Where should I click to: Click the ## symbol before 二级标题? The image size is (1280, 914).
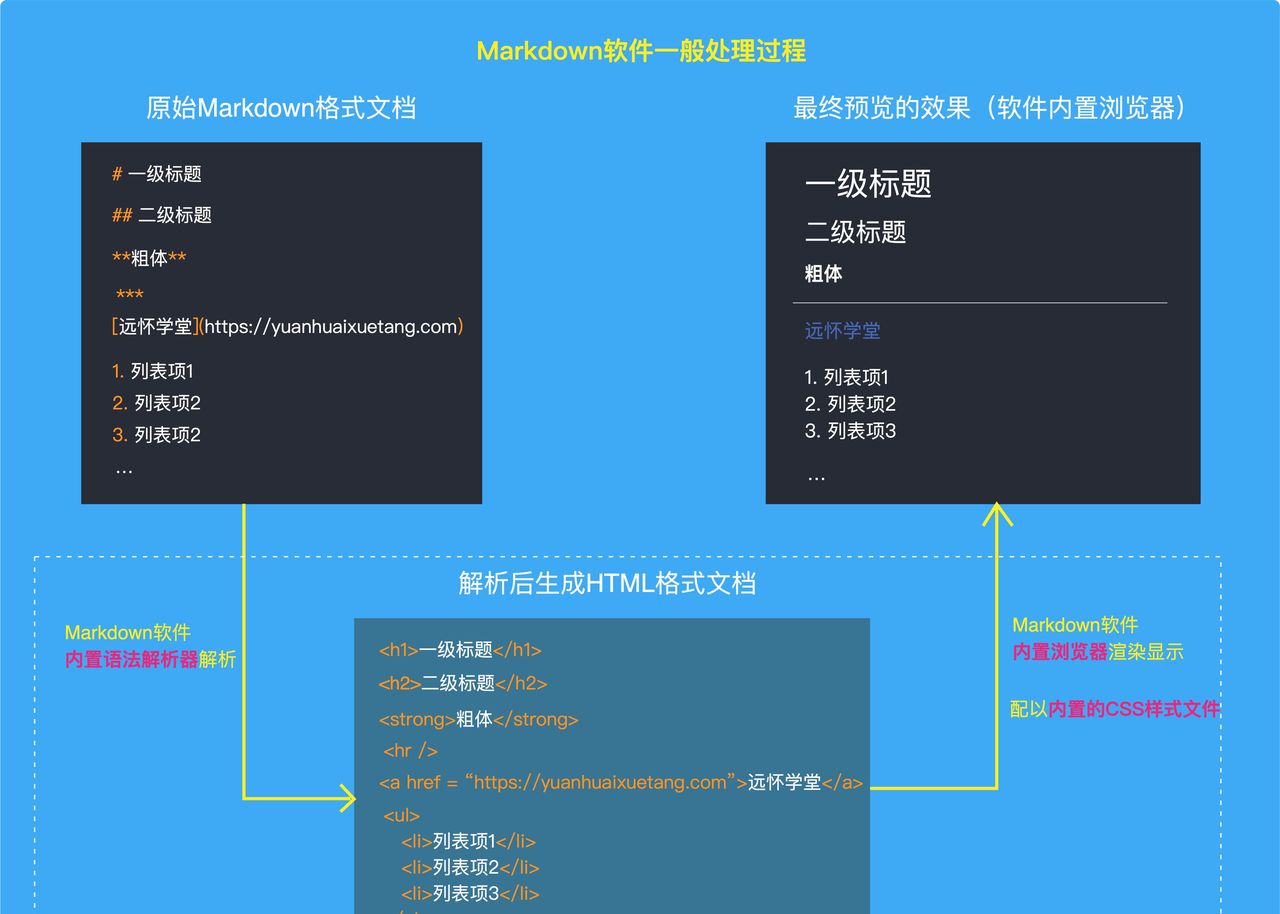point(122,215)
